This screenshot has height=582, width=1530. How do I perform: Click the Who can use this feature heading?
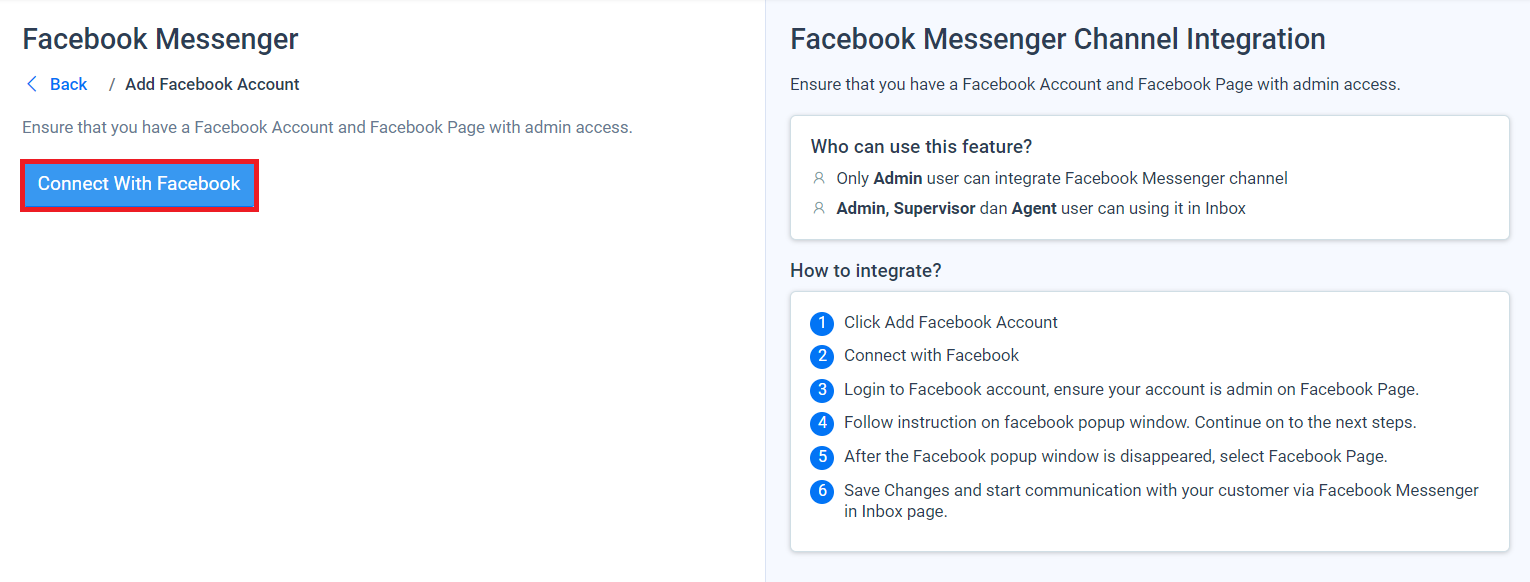pyautogui.click(x=921, y=147)
